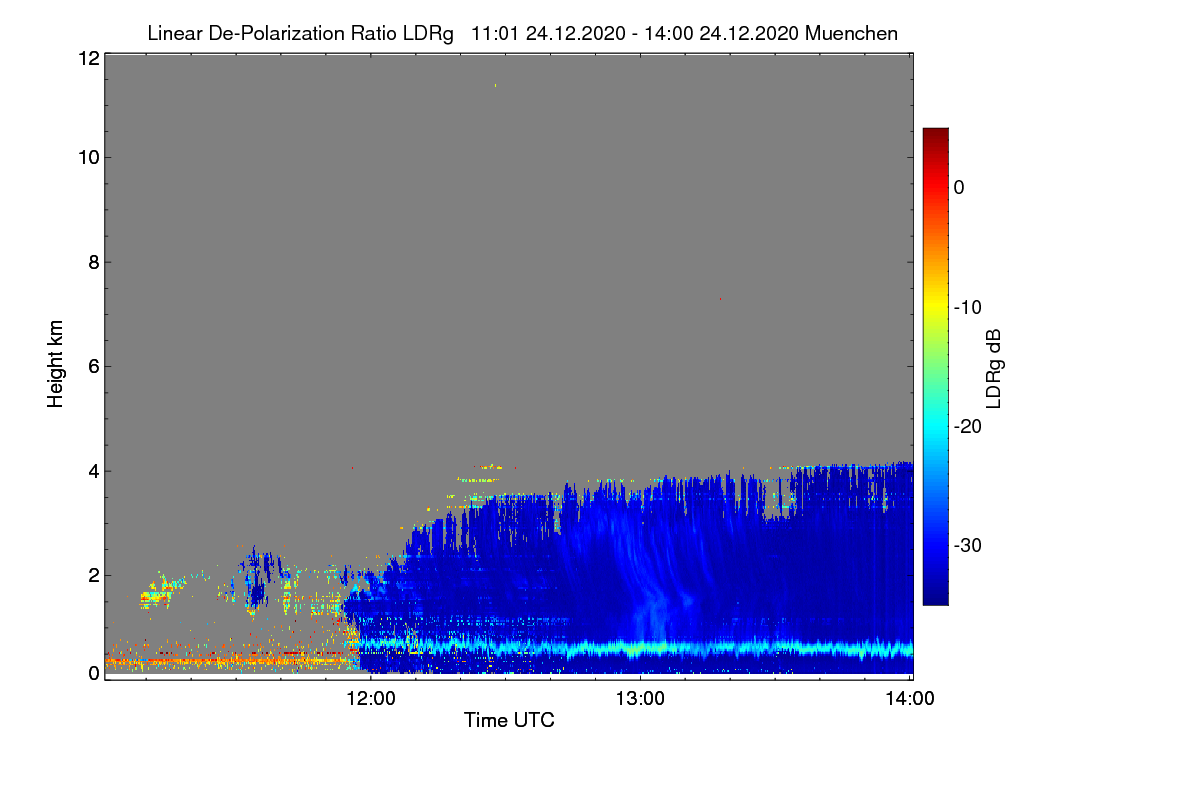The width and height of the screenshot is (1200, 800).
Task: Click the "LDRg dB" colorbar label
Action: pyautogui.click(x=994, y=369)
